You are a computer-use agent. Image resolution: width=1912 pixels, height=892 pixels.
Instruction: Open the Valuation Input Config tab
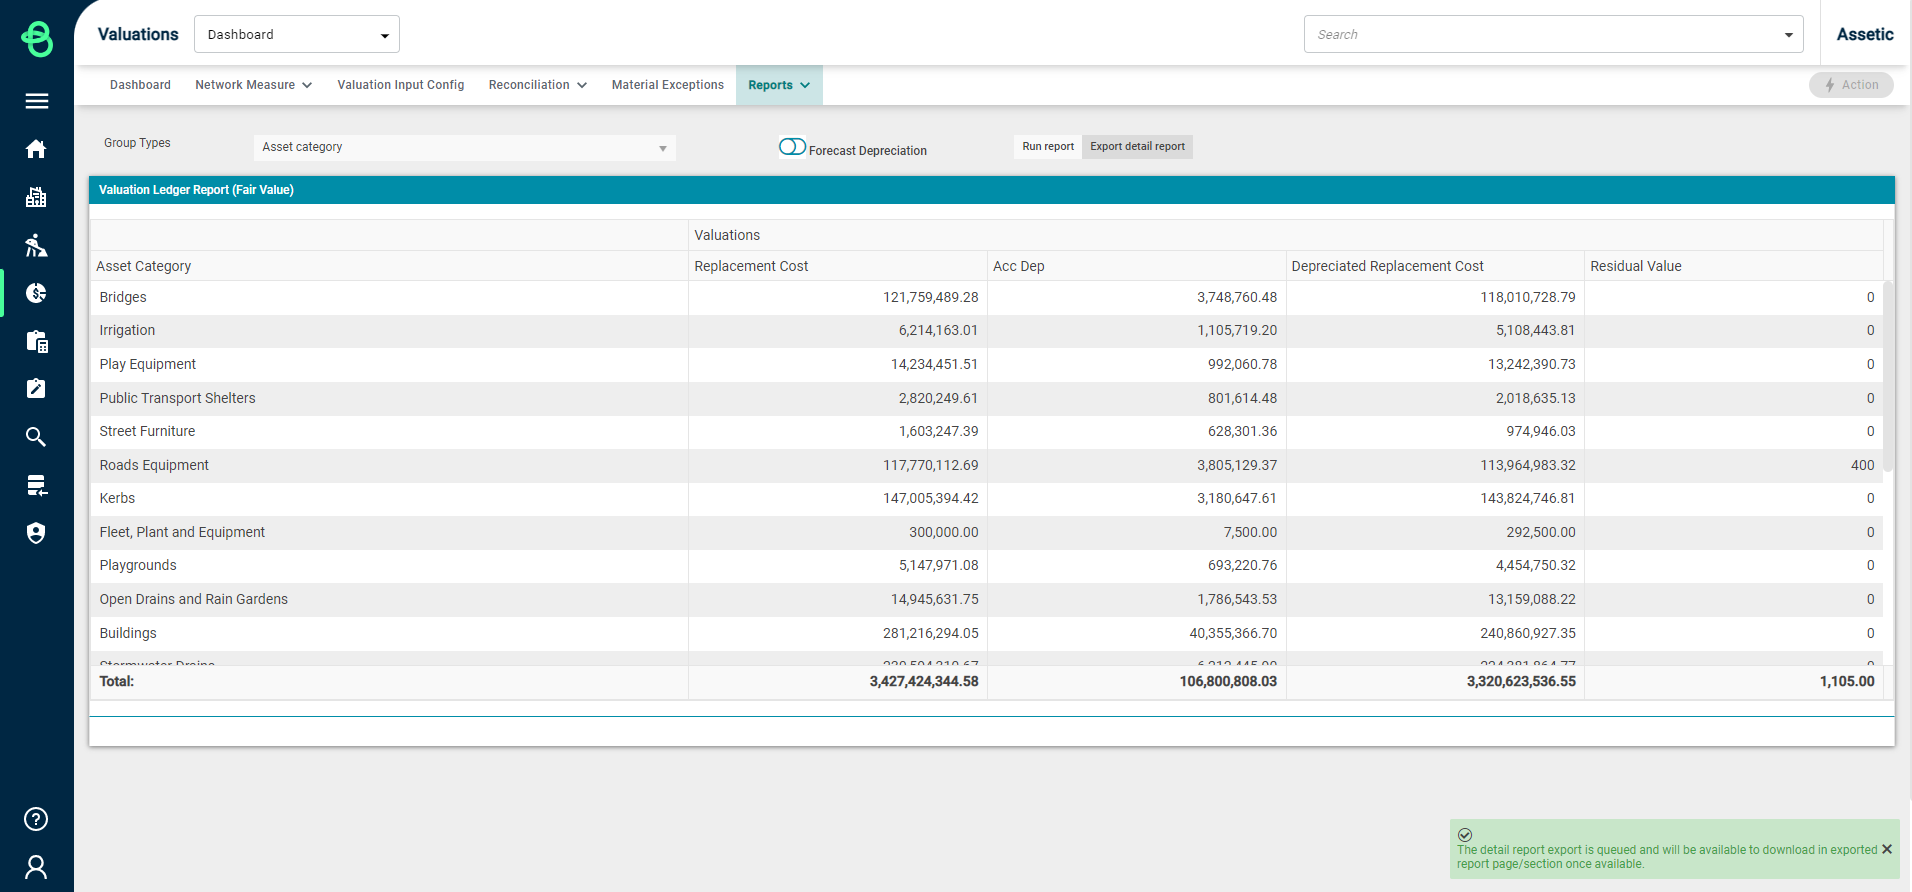[400, 85]
